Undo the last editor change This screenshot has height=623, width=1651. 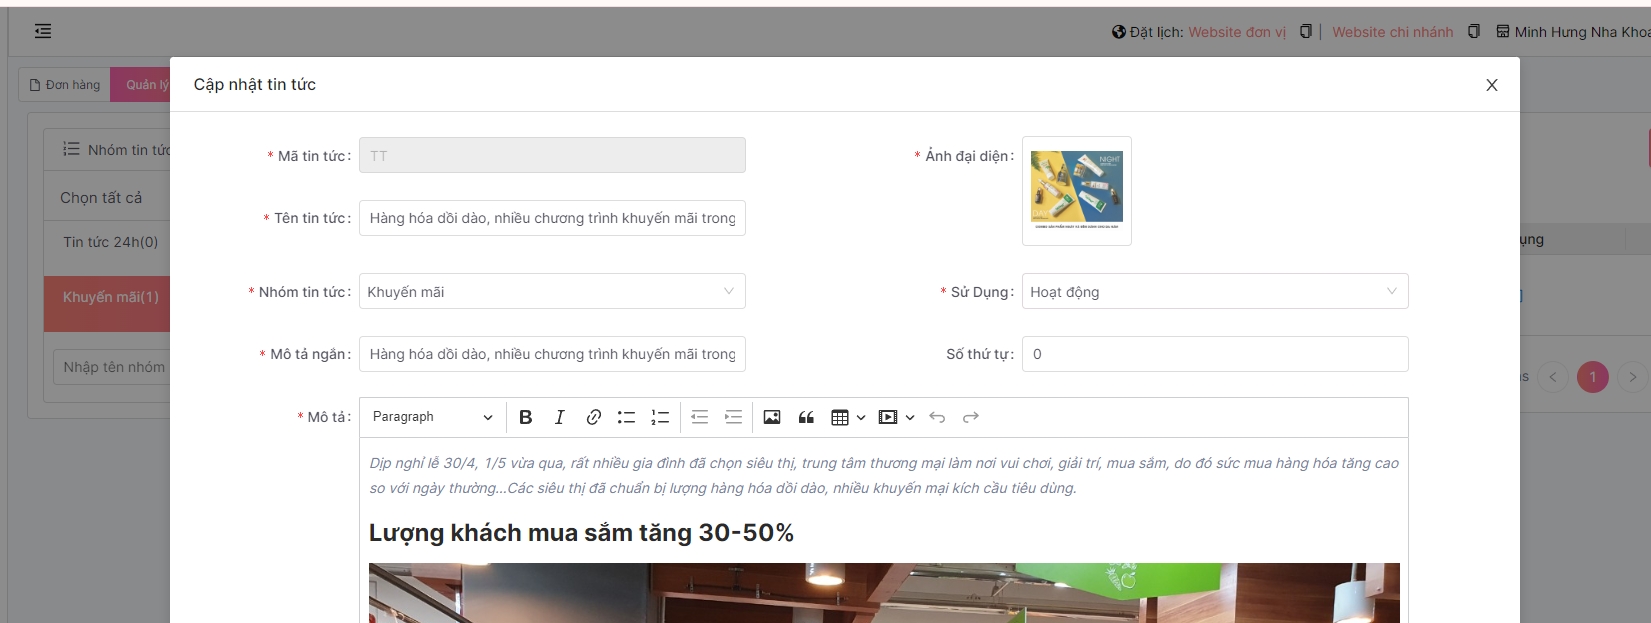click(937, 417)
